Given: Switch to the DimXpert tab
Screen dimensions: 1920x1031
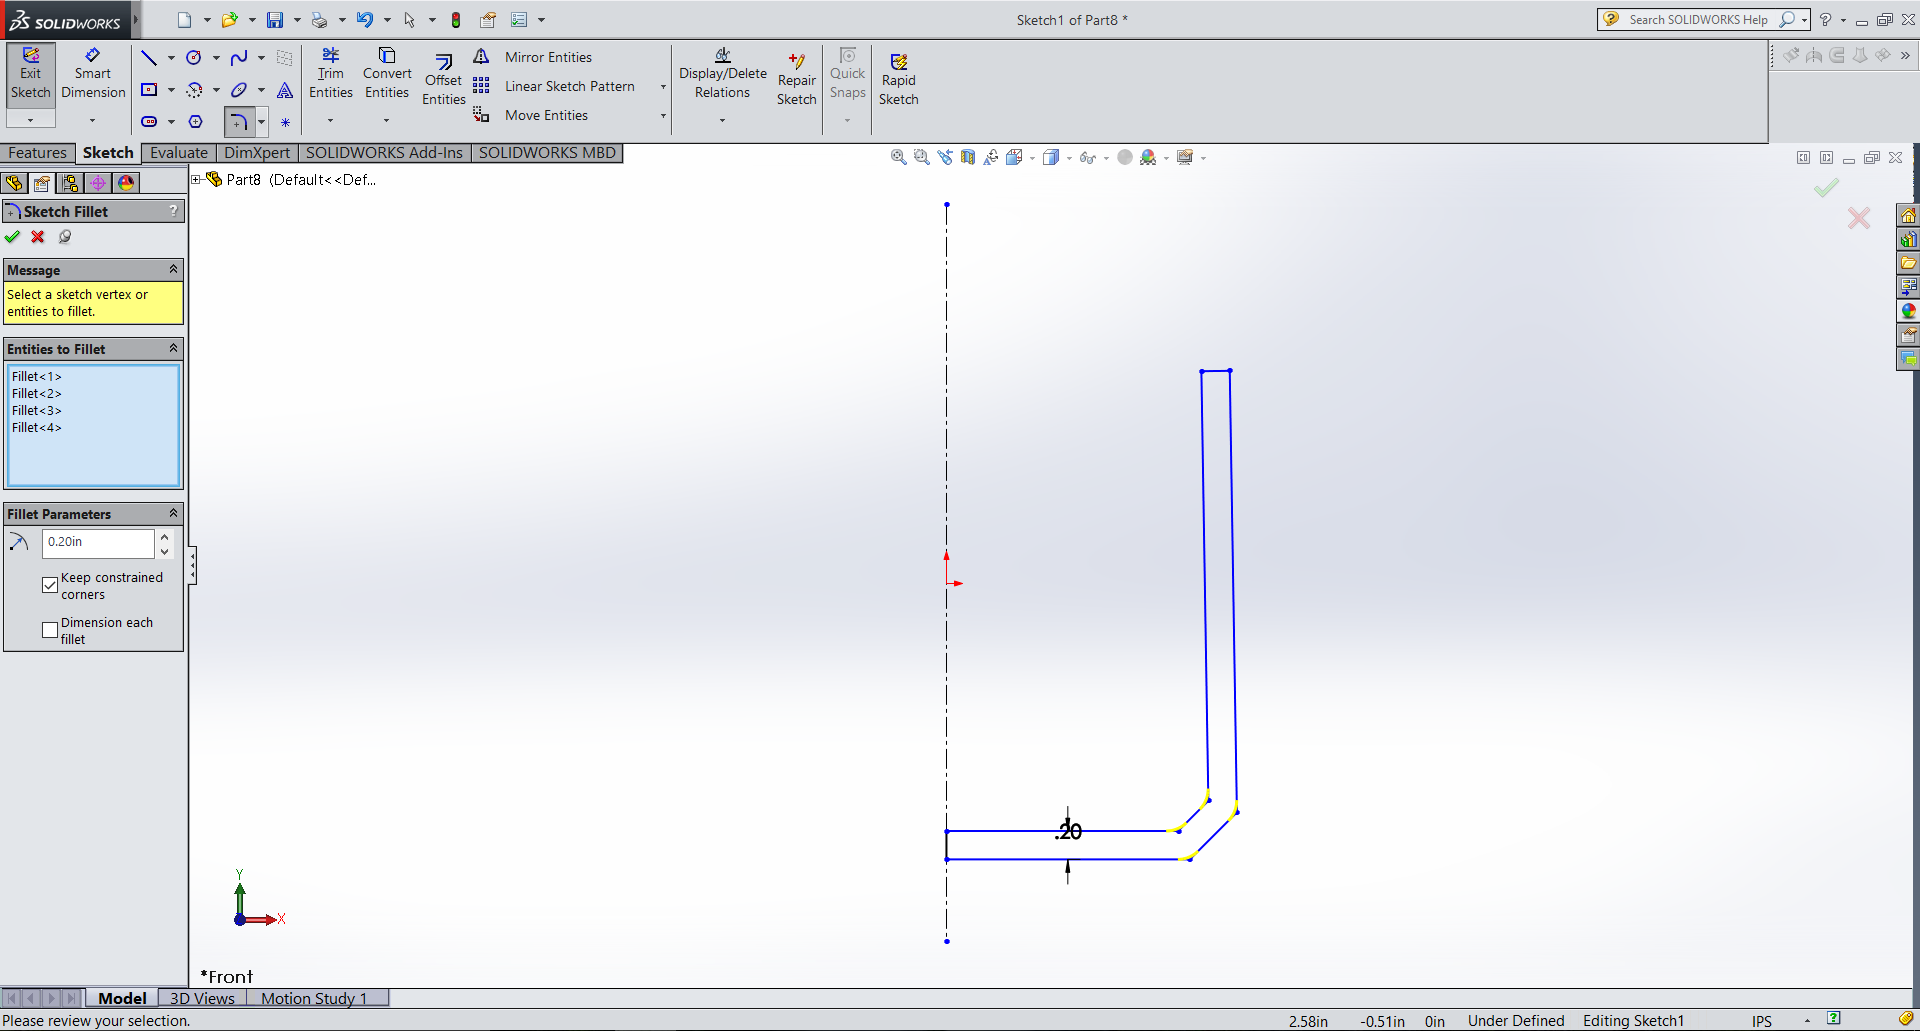Looking at the screenshot, I should pyautogui.click(x=257, y=153).
